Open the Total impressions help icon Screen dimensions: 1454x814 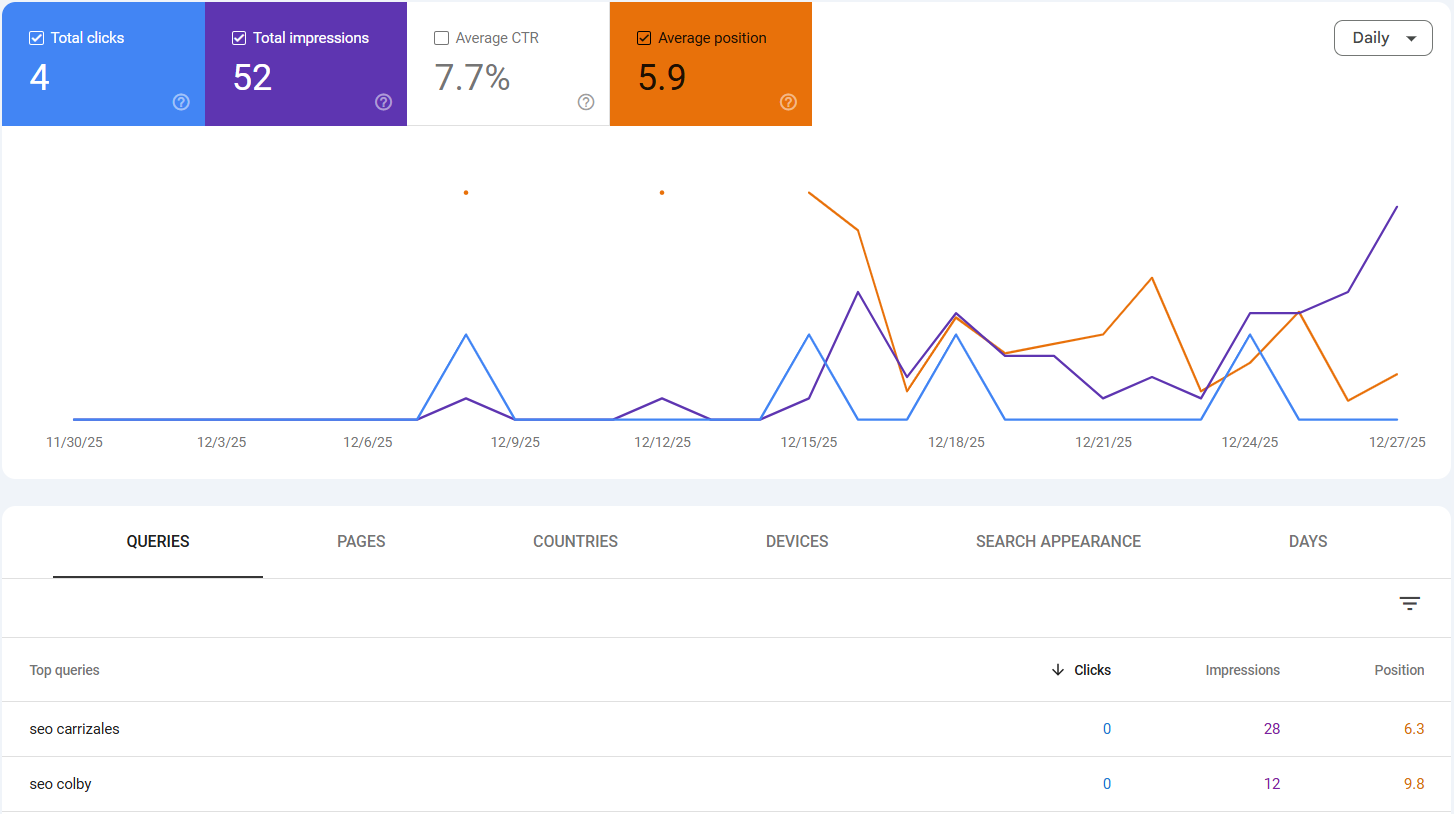pos(383,102)
